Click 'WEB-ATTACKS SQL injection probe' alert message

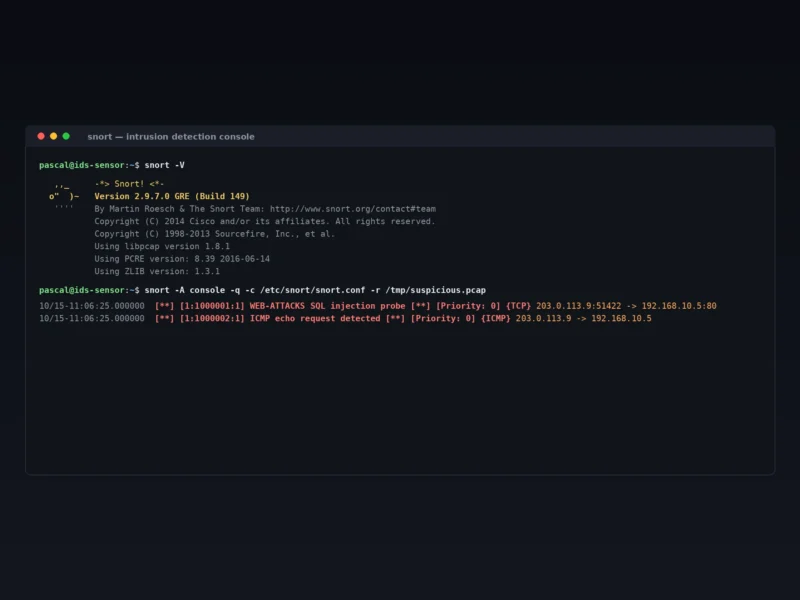328,306
